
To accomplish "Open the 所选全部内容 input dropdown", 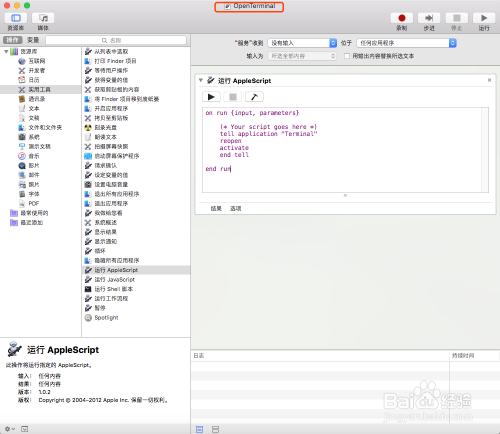I will click(x=302, y=56).
